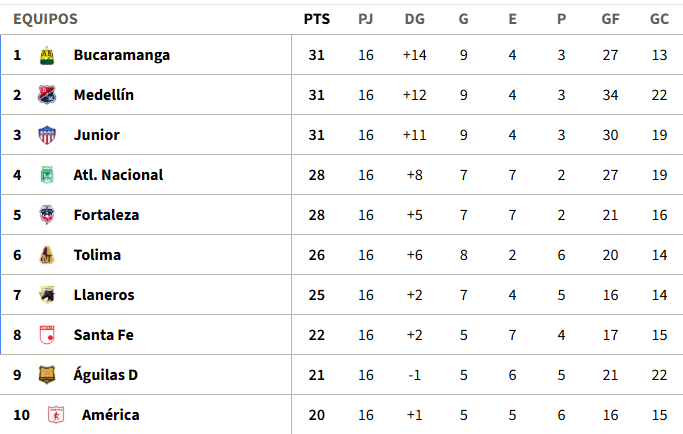Click the Medellín team crest icon
The width and height of the screenshot is (683, 434).
point(46,95)
